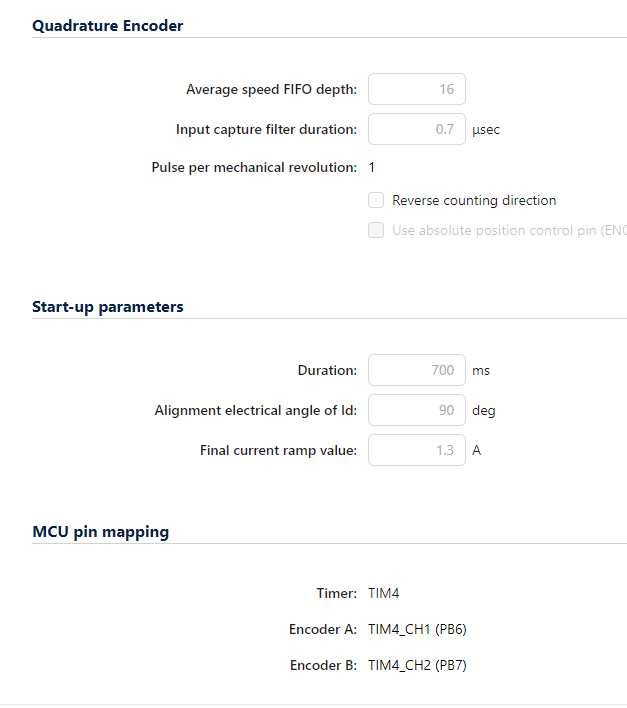Screen dimensions: 627x708
Task: Click the Start-up parameters section heading
Action: click(108, 307)
